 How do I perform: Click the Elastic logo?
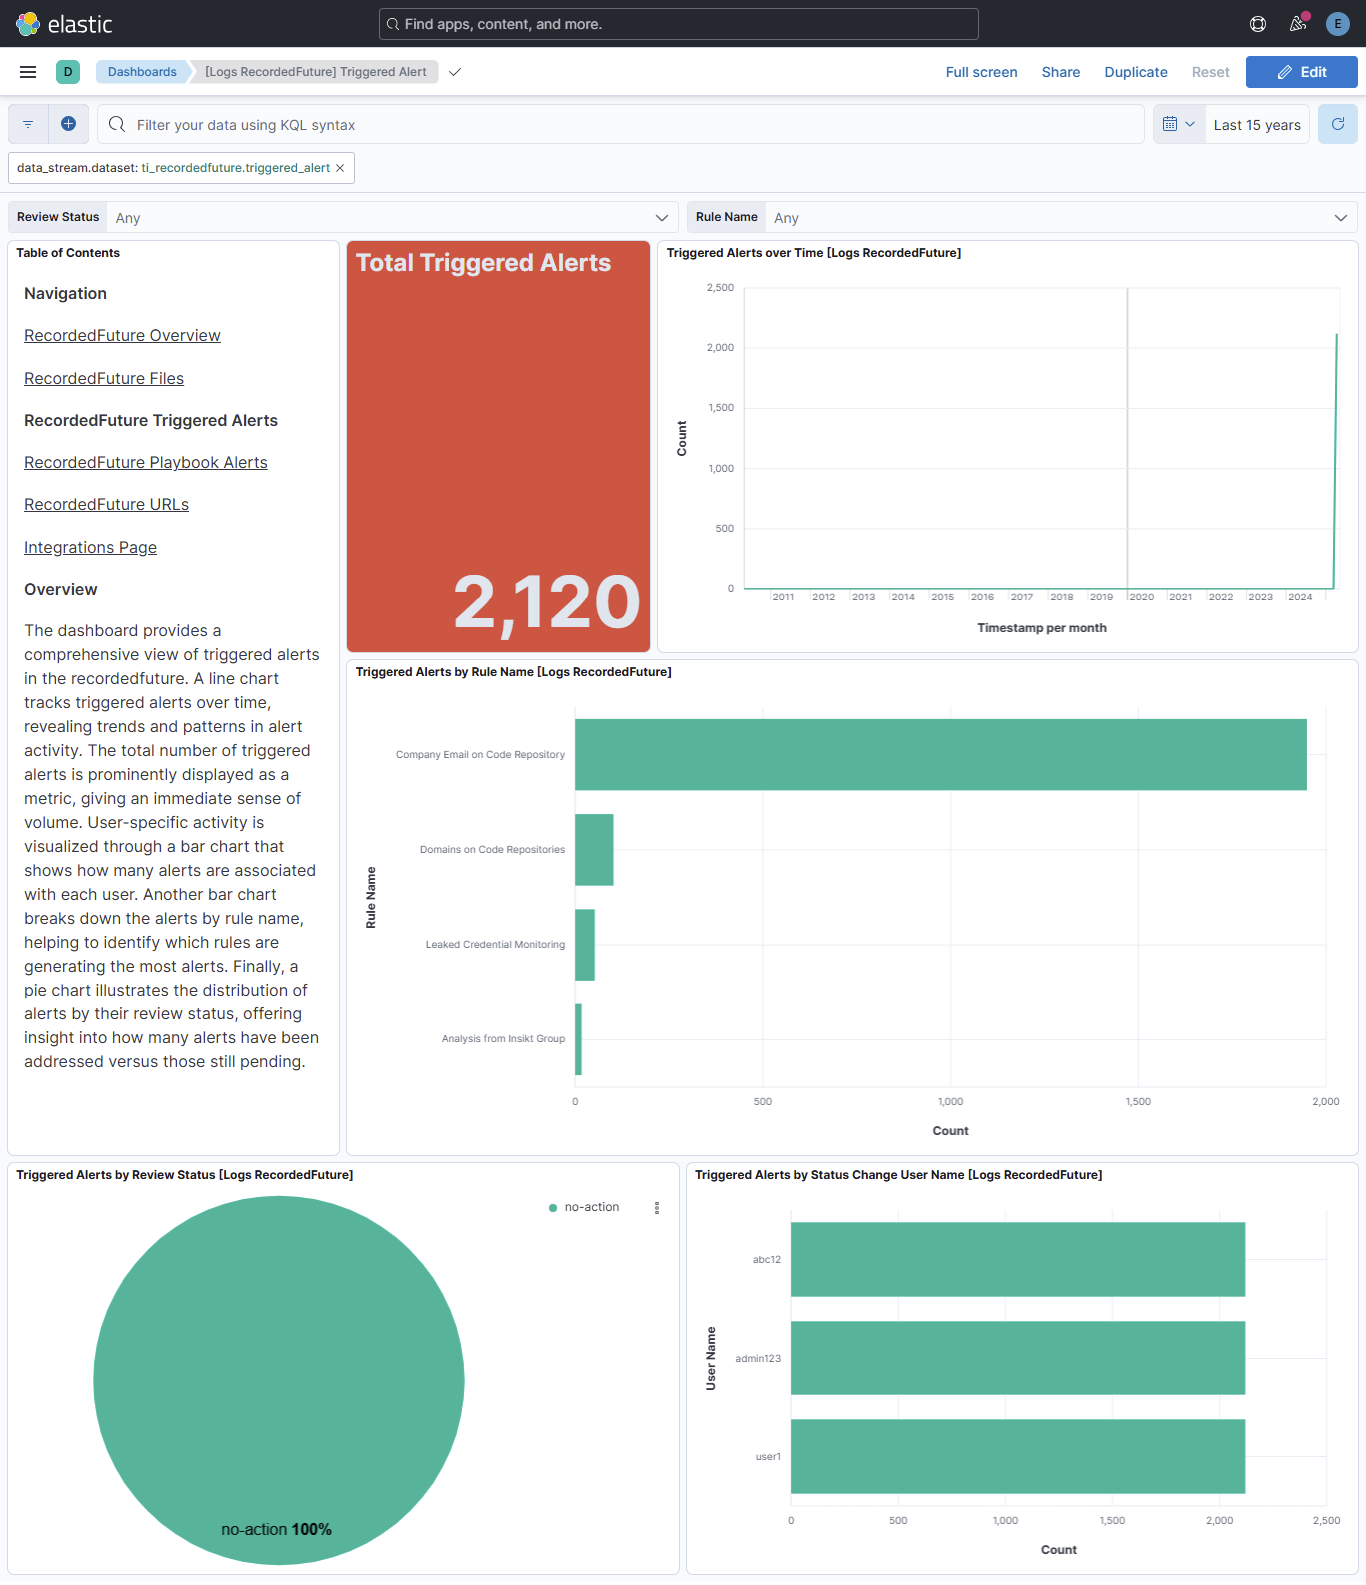pyautogui.click(x=64, y=24)
